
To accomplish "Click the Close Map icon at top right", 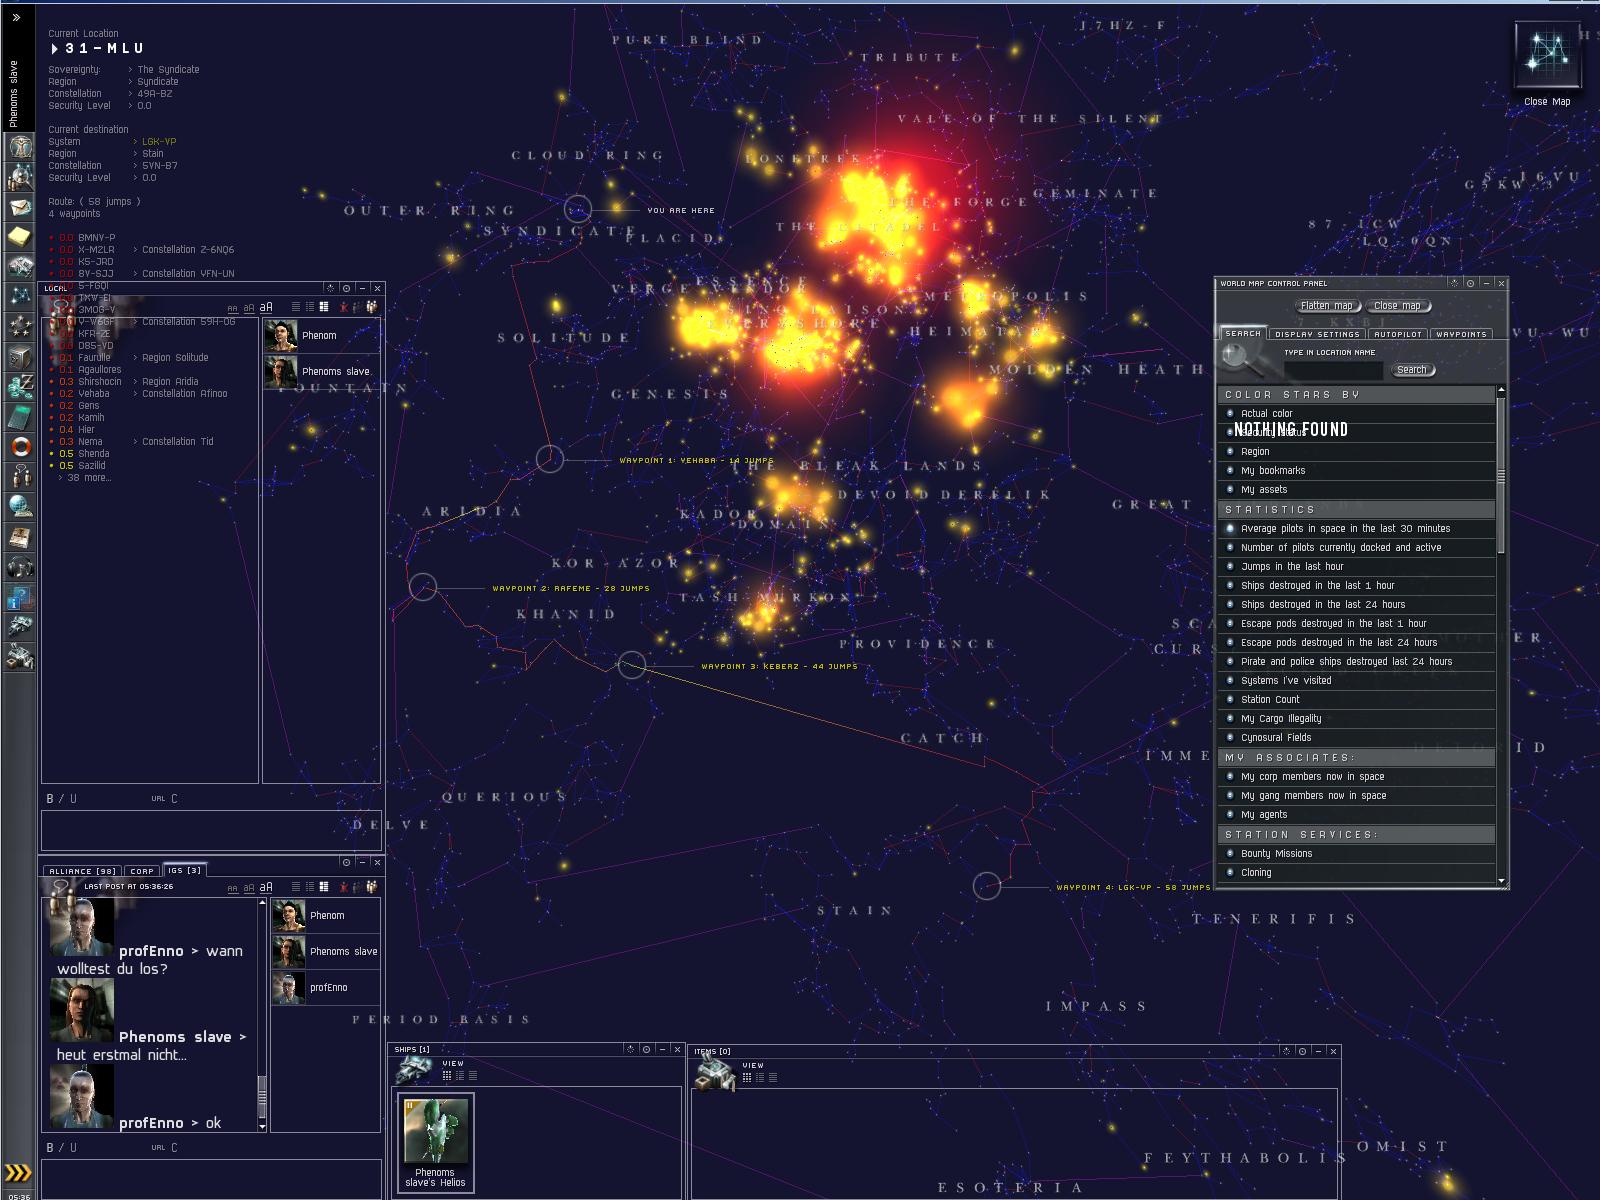I will [x=1546, y=55].
